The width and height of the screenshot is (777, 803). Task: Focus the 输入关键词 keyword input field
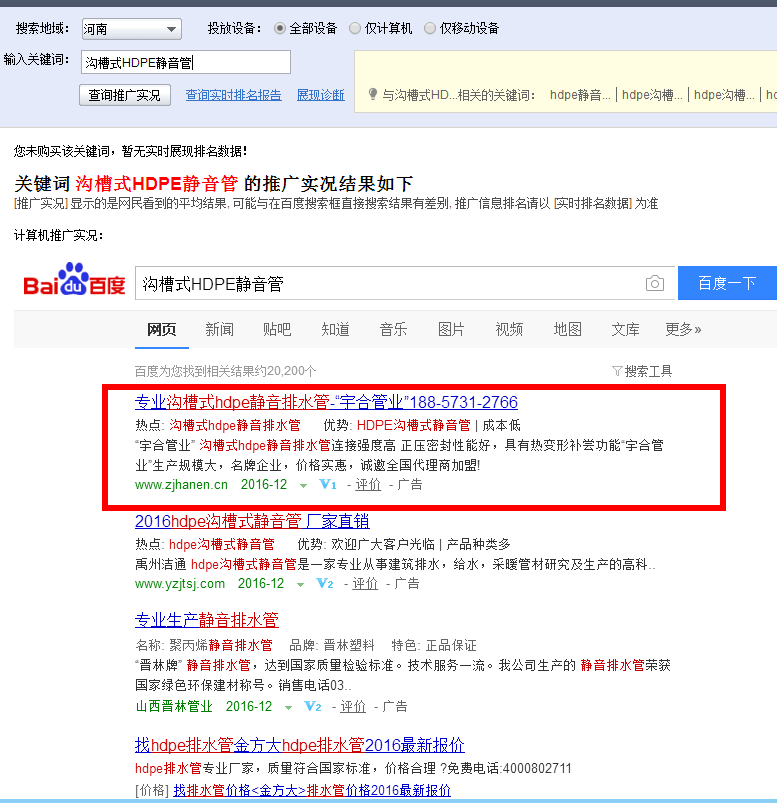186,62
